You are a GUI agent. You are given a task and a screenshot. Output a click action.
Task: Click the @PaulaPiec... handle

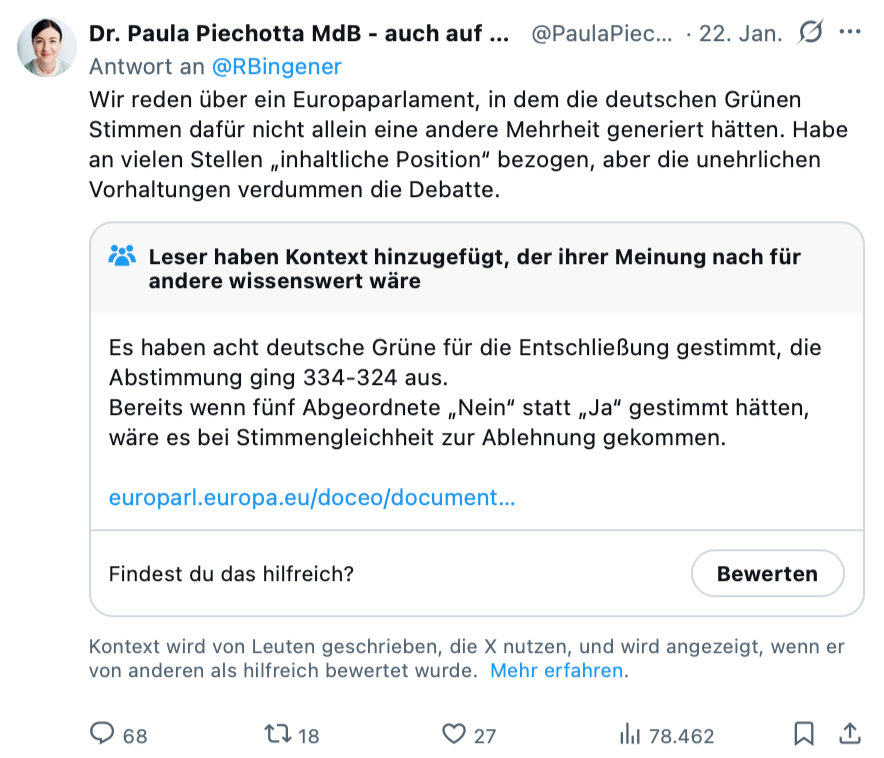[x=601, y=34]
